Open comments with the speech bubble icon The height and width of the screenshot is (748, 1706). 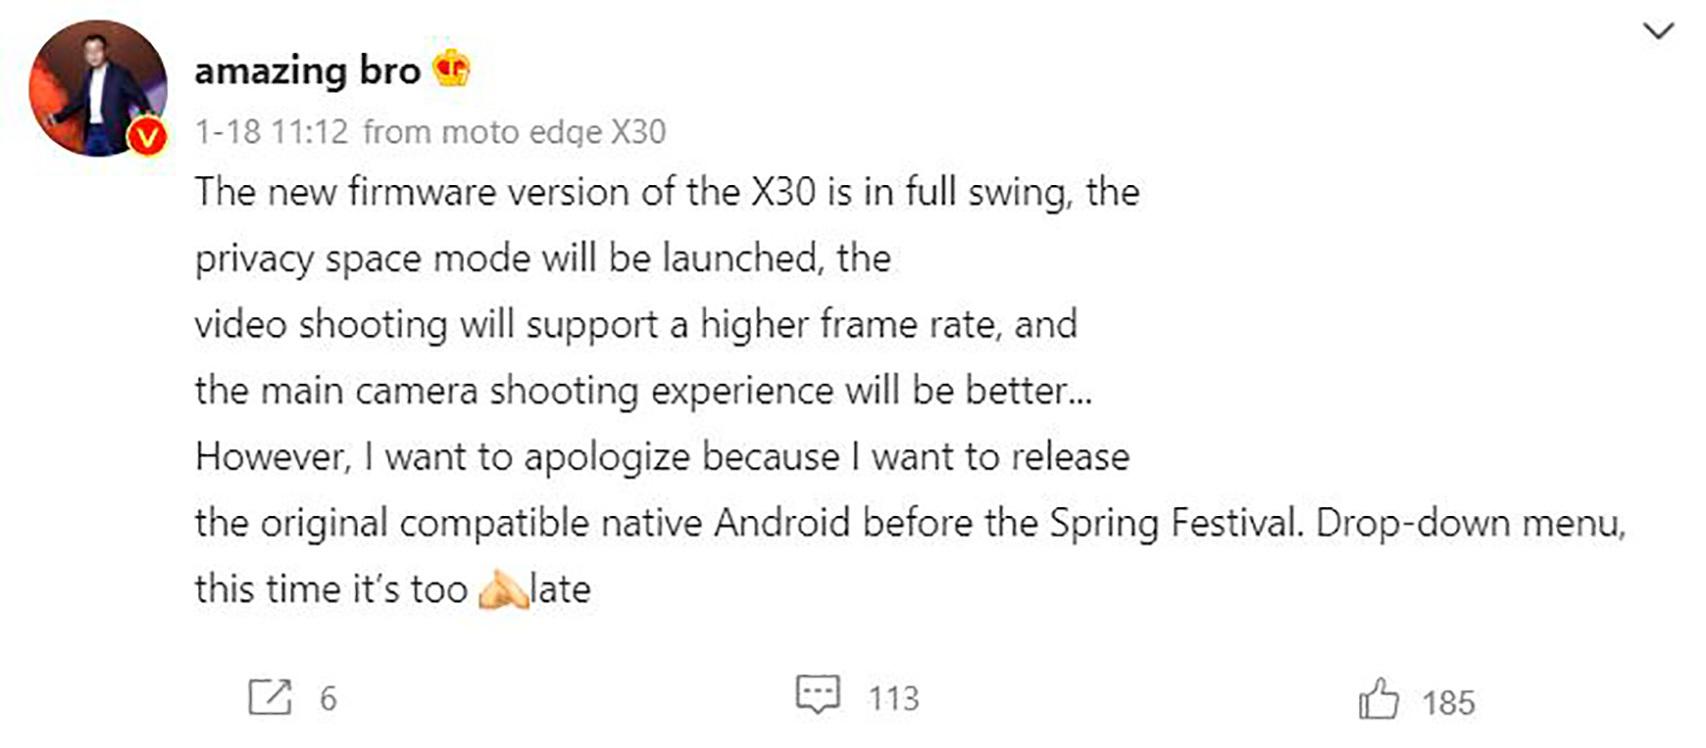click(x=817, y=694)
